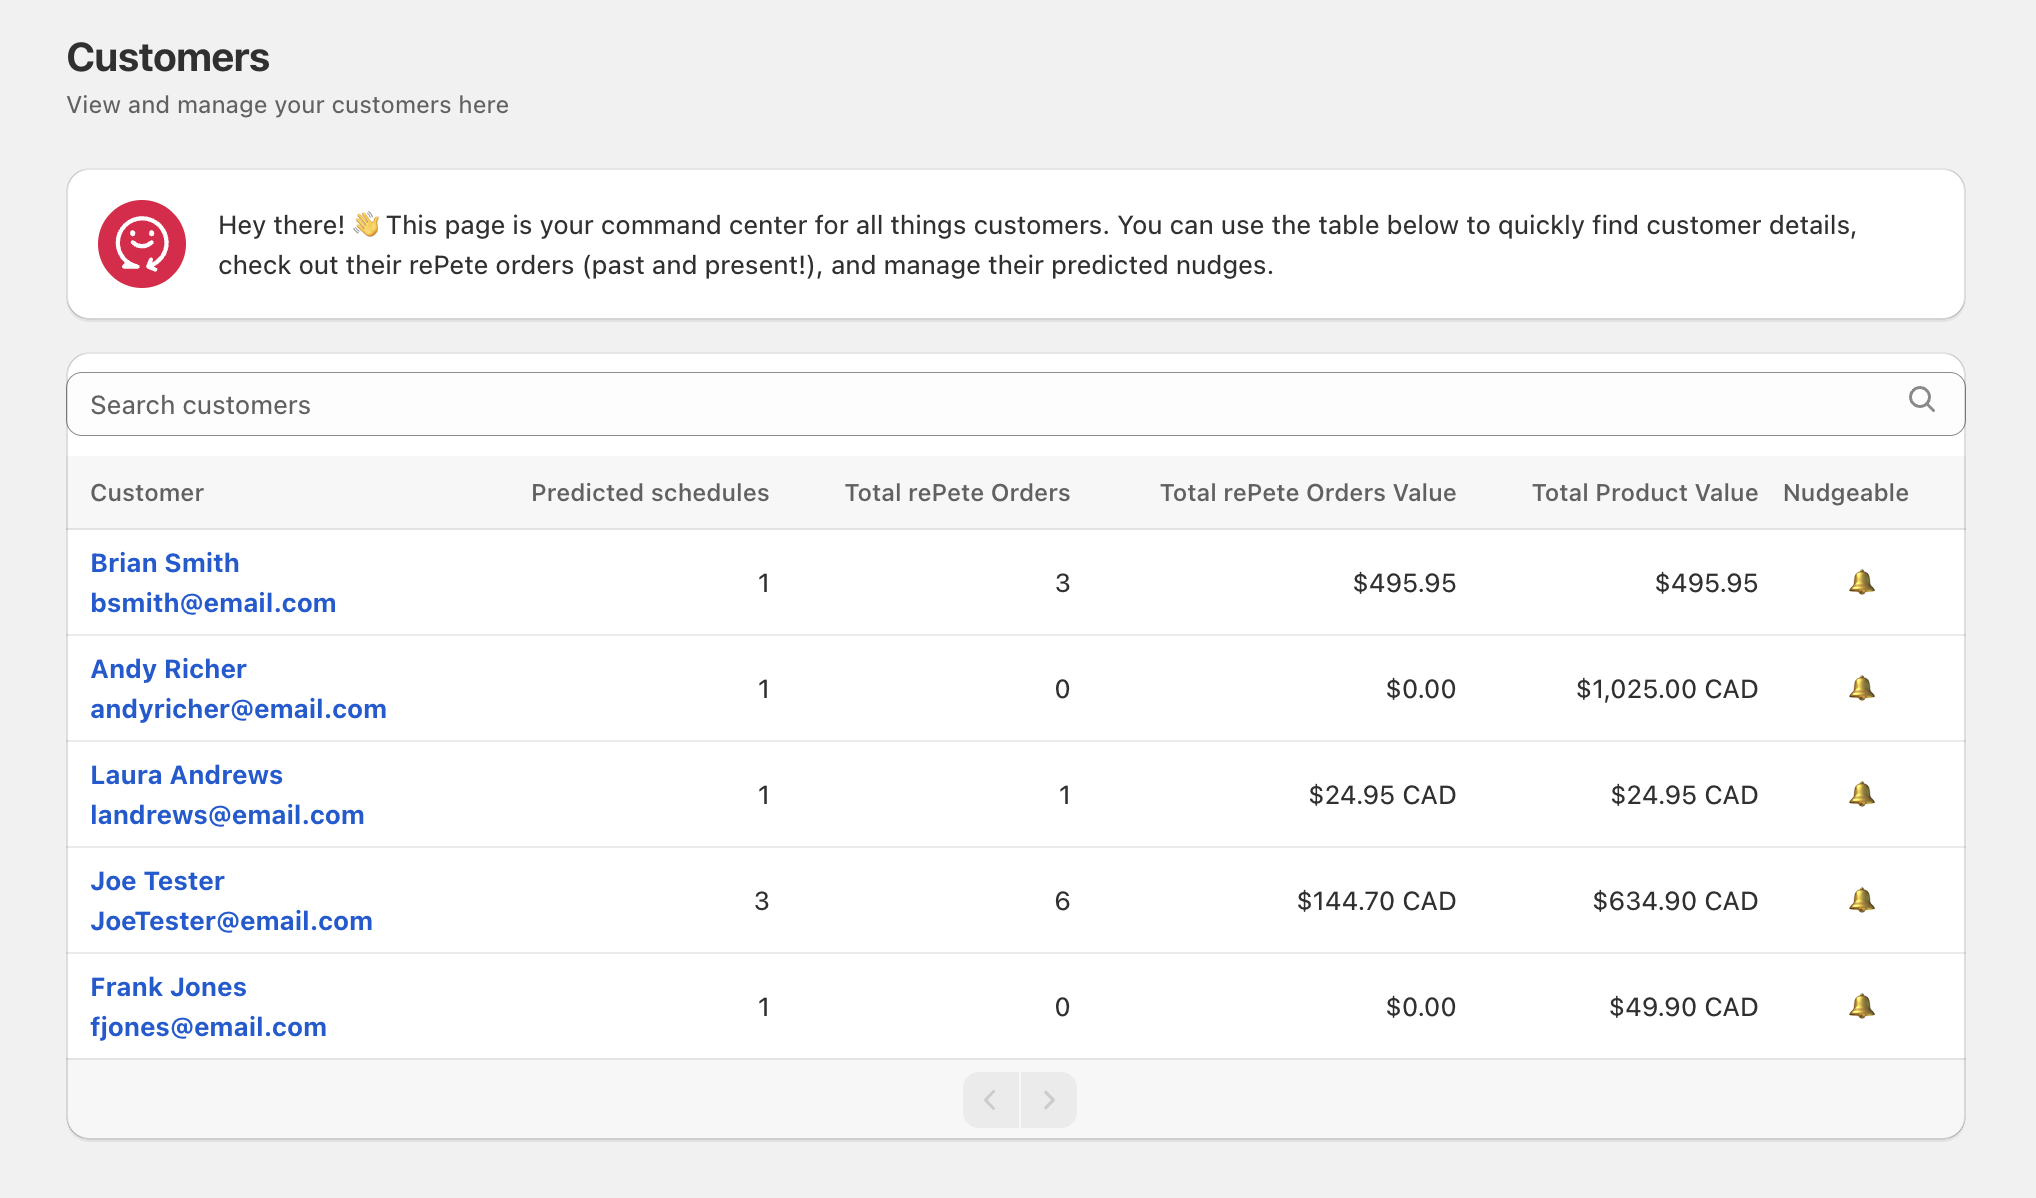Open Andy Richer customer link
The height and width of the screenshot is (1198, 2036).
pos(168,669)
